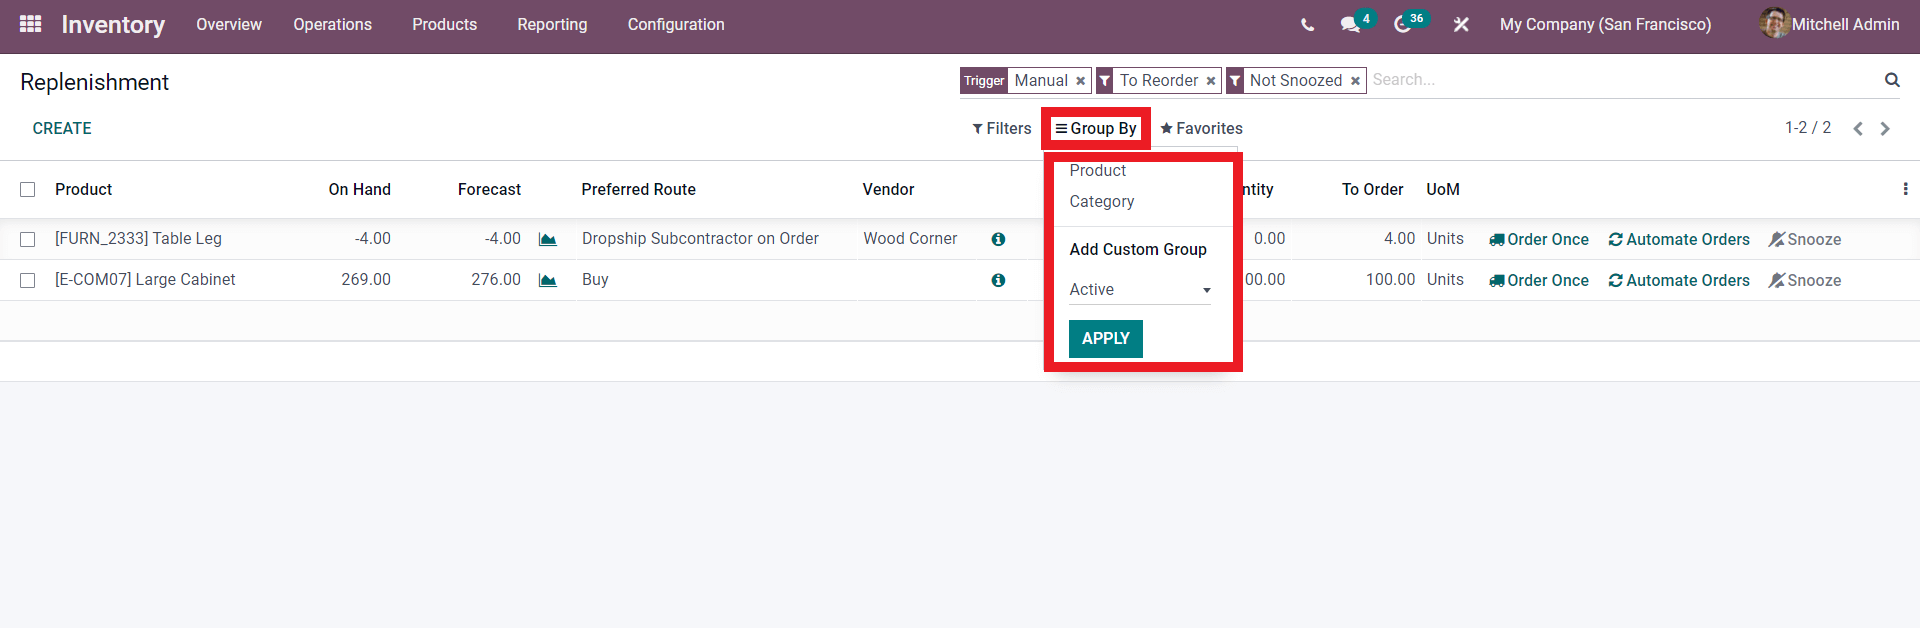The image size is (1920, 628).
Task: Remove the Not Snoozed filter facet
Action: [x=1355, y=81]
